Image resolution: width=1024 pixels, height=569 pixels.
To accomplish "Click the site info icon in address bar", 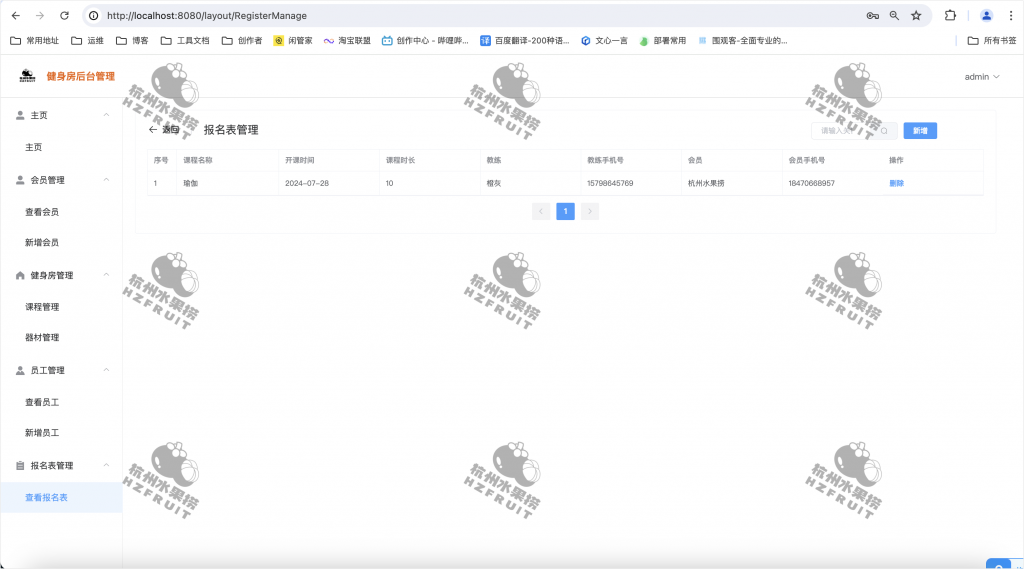I will click(x=94, y=16).
